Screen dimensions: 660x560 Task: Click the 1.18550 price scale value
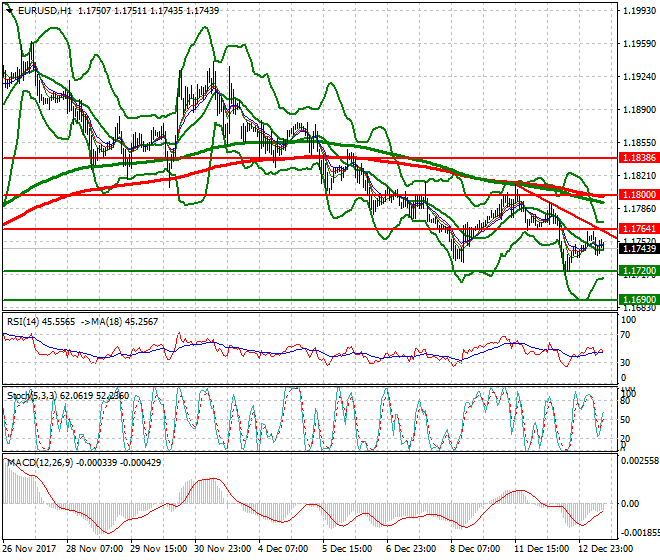[639, 142]
